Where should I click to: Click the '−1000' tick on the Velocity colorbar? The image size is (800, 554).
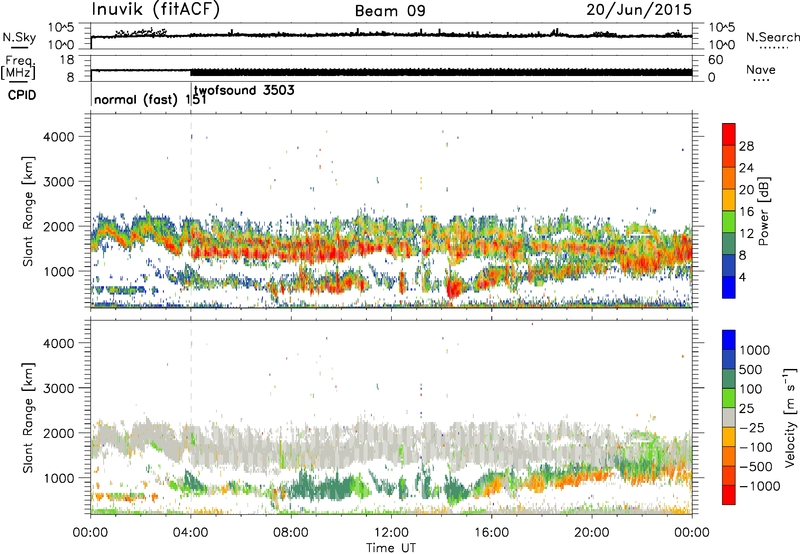[760, 486]
